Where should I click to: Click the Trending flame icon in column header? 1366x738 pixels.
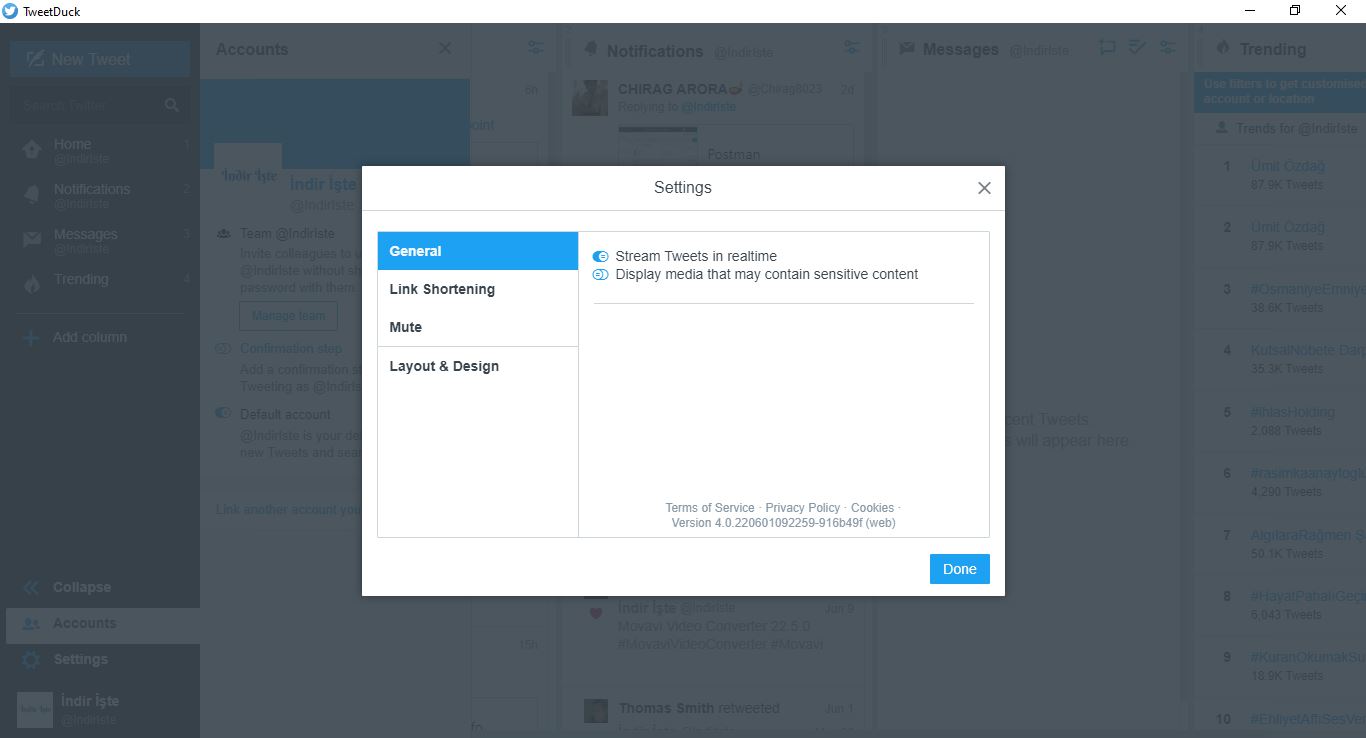(x=1222, y=49)
